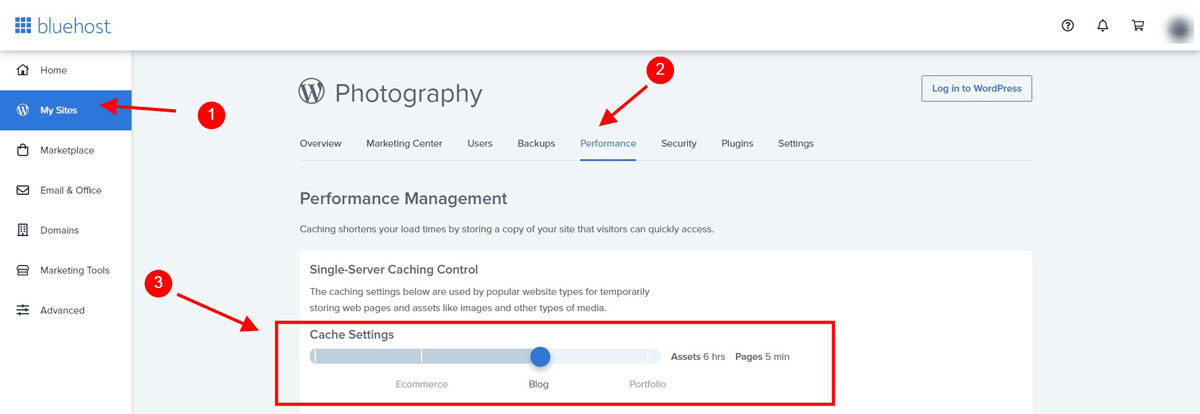
Task: Select the Performance tab
Action: 608,143
